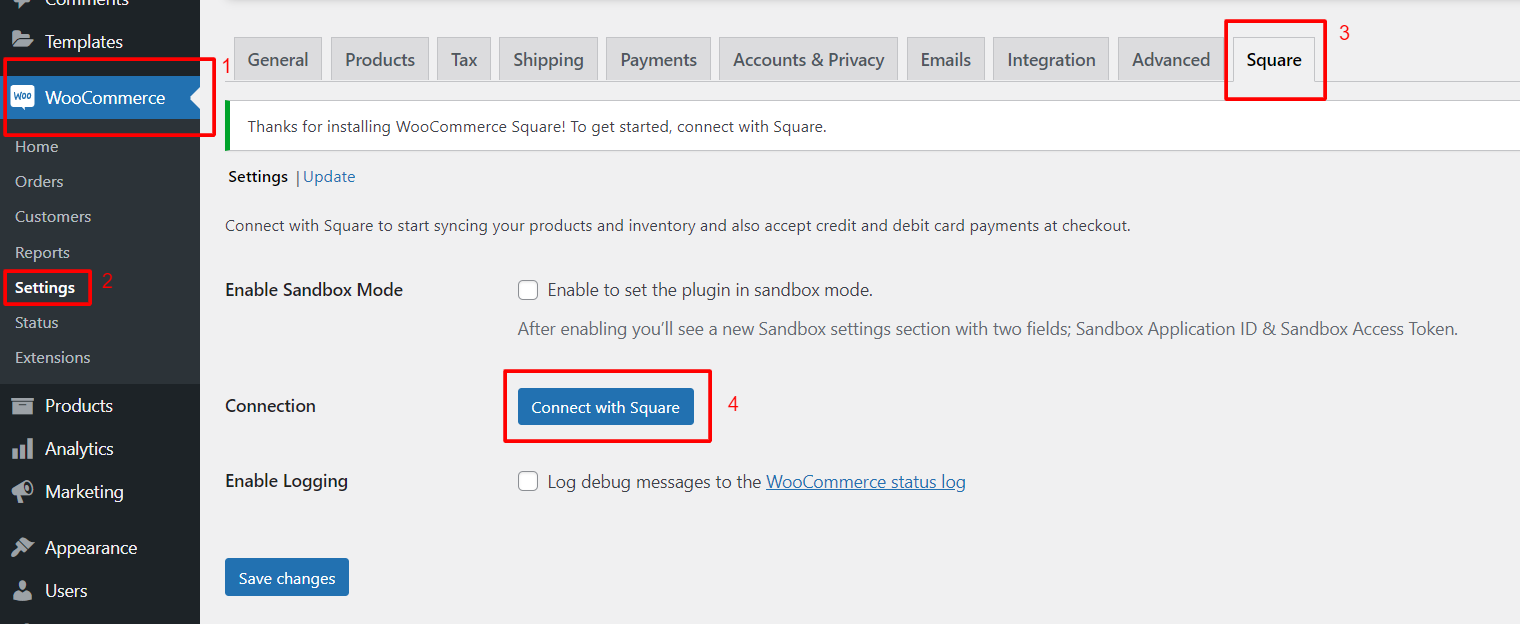This screenshot has width=1520, height=624.
Task: Click the 'Connect with Square to start syncing' description
Action: pyautogui.click(x=678, y=226)
